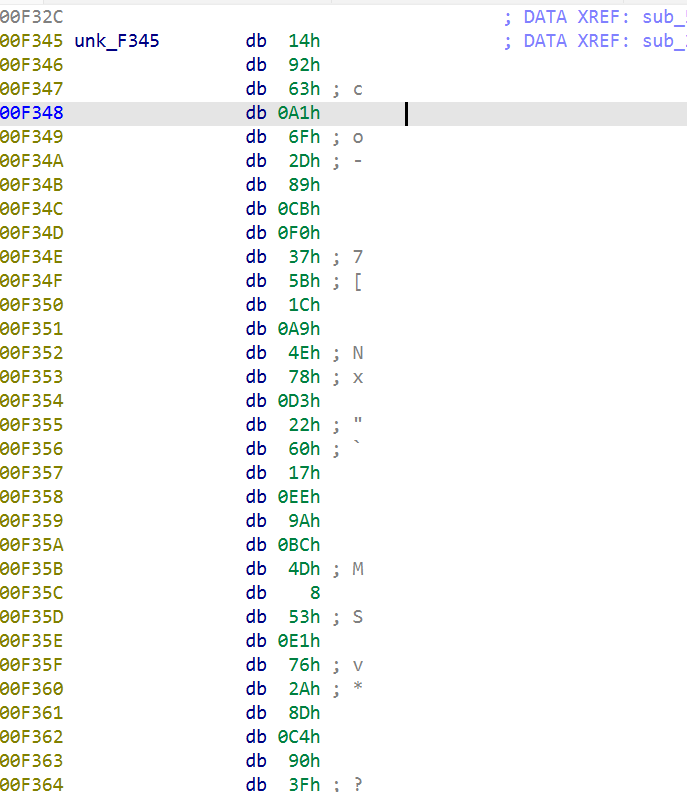Click the 2Ah byte value

[x=304, y=689]
